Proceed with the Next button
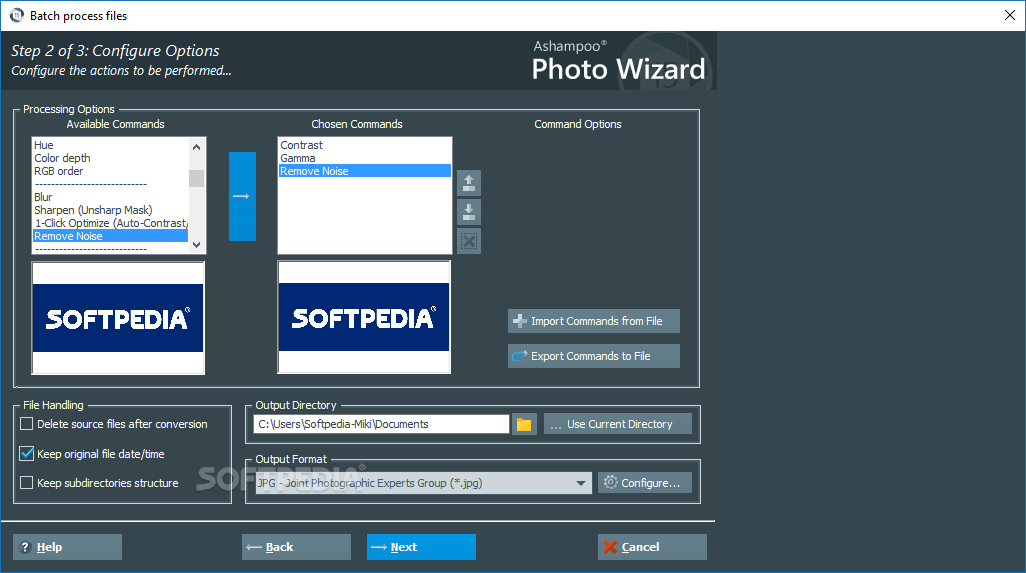This screenshot has height=573, width=1026. coord(421,547)
